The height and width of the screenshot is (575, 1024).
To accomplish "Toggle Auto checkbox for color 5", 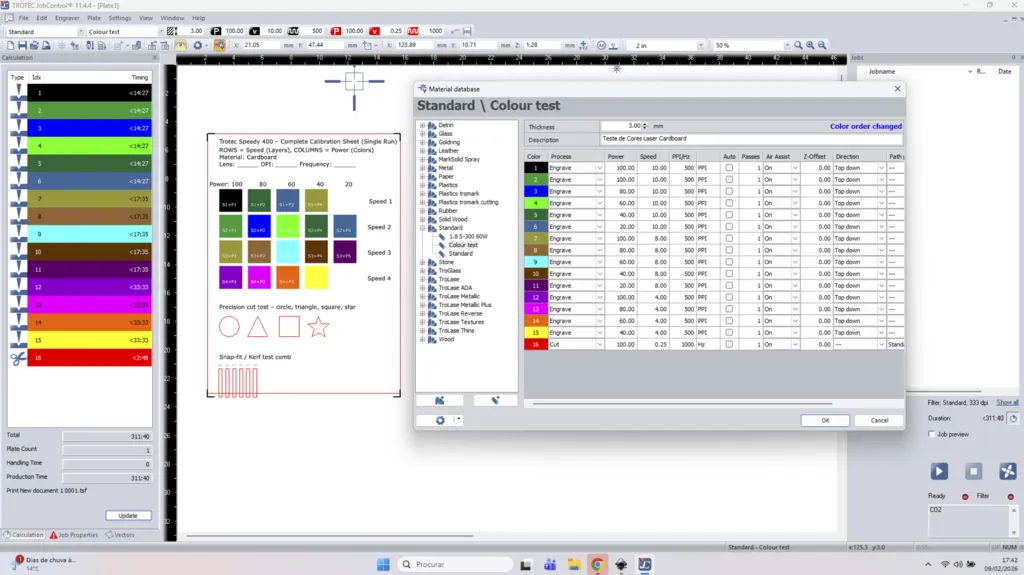I will pos(729,215).
